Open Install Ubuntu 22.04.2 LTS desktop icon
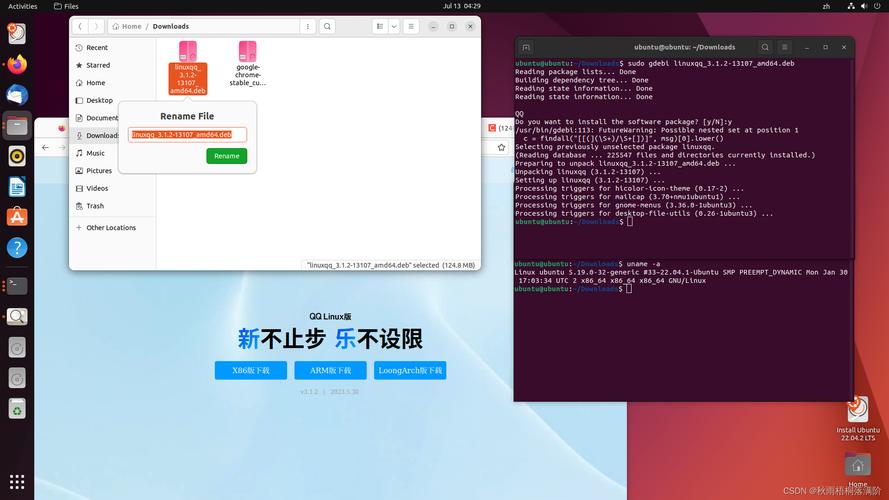 pyautogui.click(x=858, y=418)
